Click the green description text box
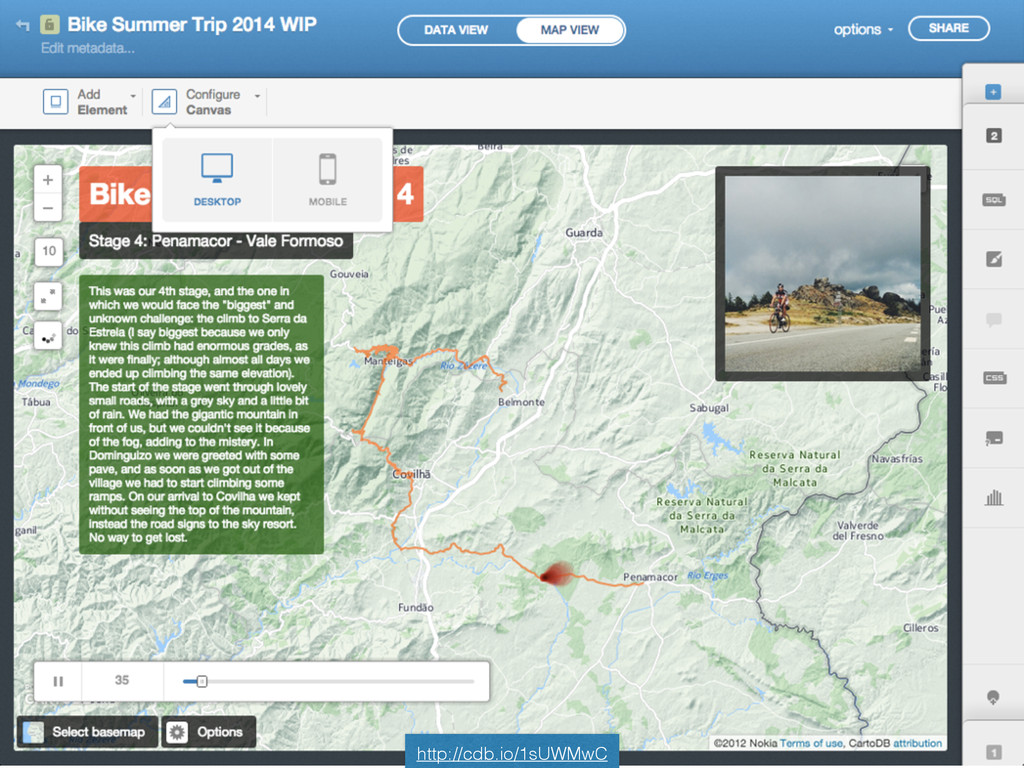 [x=201, y=415]
